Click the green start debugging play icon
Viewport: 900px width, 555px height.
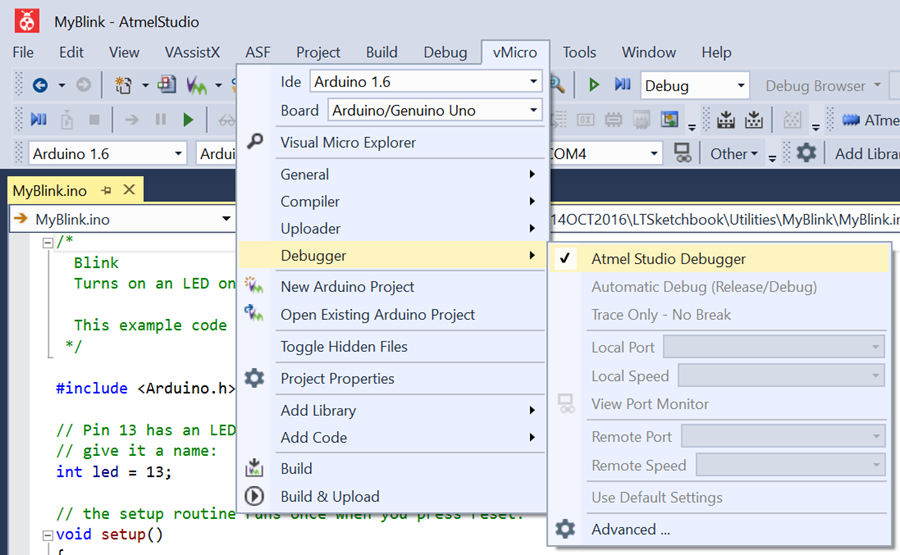coord(594,85)
